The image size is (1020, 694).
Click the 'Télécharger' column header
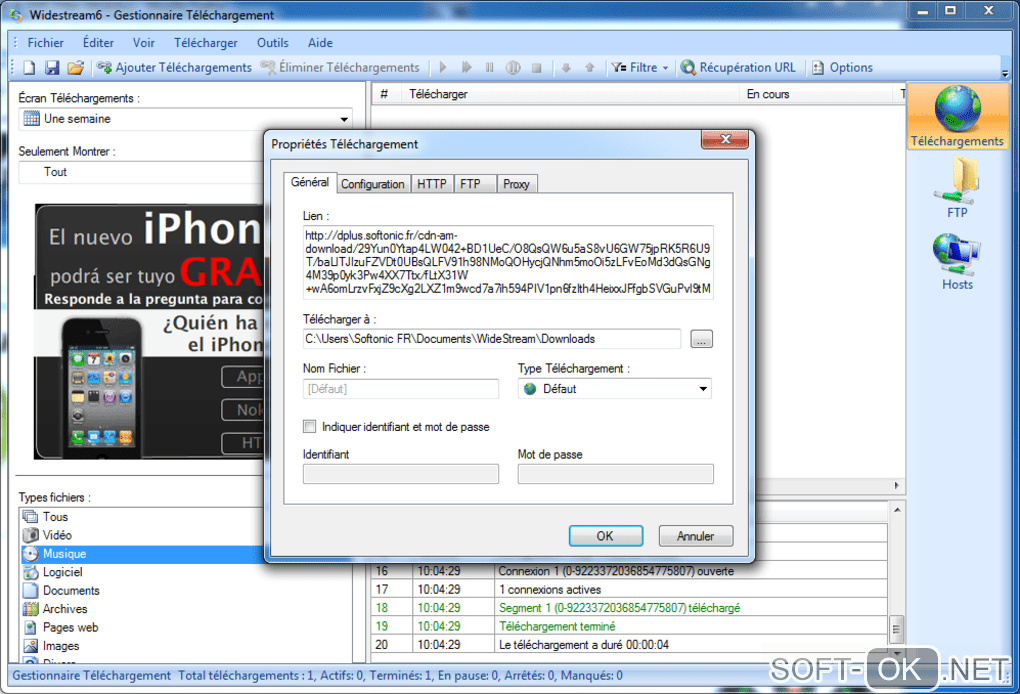pyautogui.click(x=570, y=94)
